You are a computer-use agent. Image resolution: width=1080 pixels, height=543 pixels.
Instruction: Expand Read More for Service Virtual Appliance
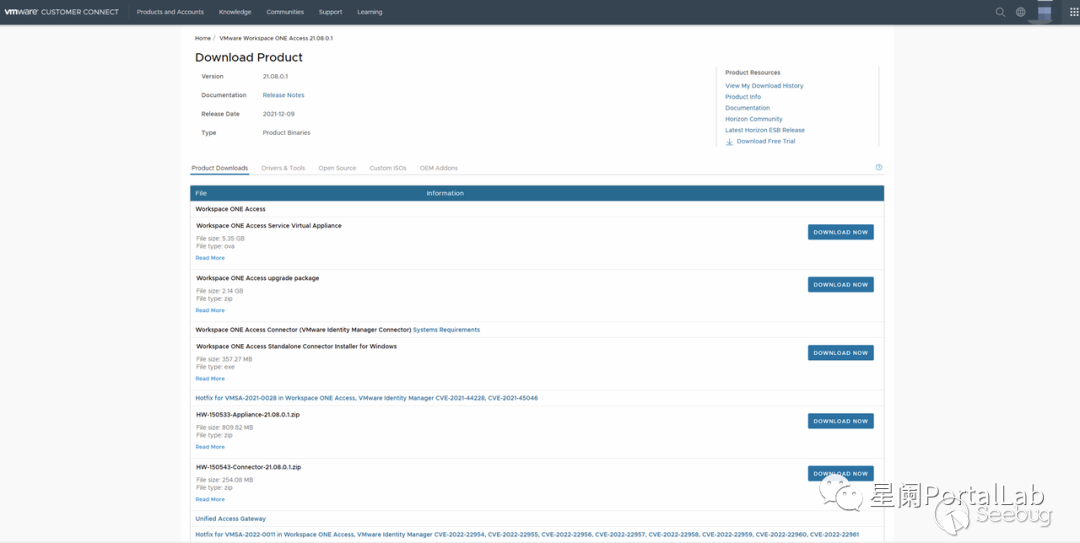pyautogui.click(x=210, y=258)
